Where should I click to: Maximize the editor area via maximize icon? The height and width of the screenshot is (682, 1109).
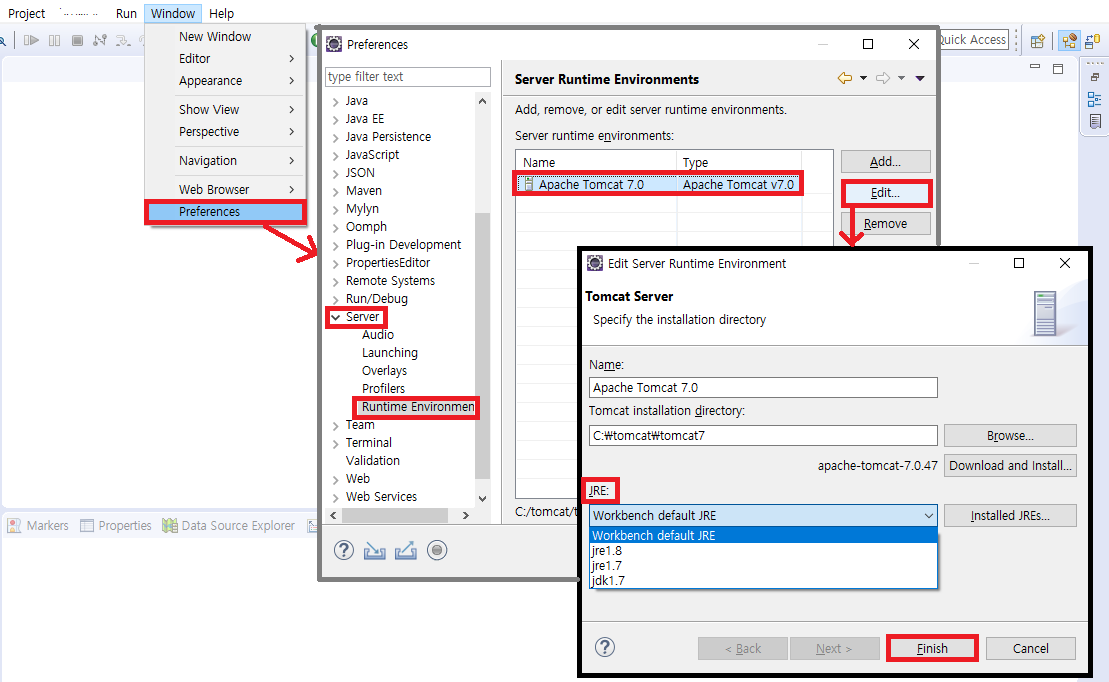pyautogui.click(x=1058, y=69)
